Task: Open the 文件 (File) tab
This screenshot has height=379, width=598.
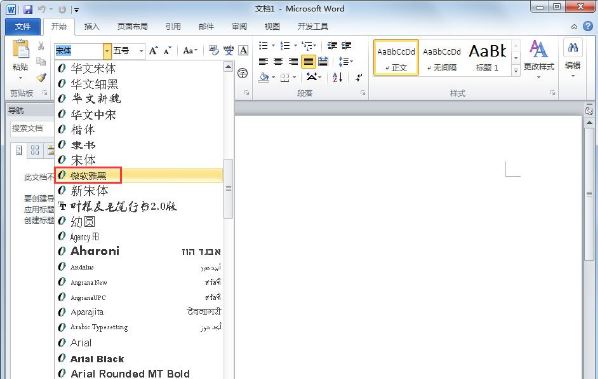Action: tap(23, 27)
